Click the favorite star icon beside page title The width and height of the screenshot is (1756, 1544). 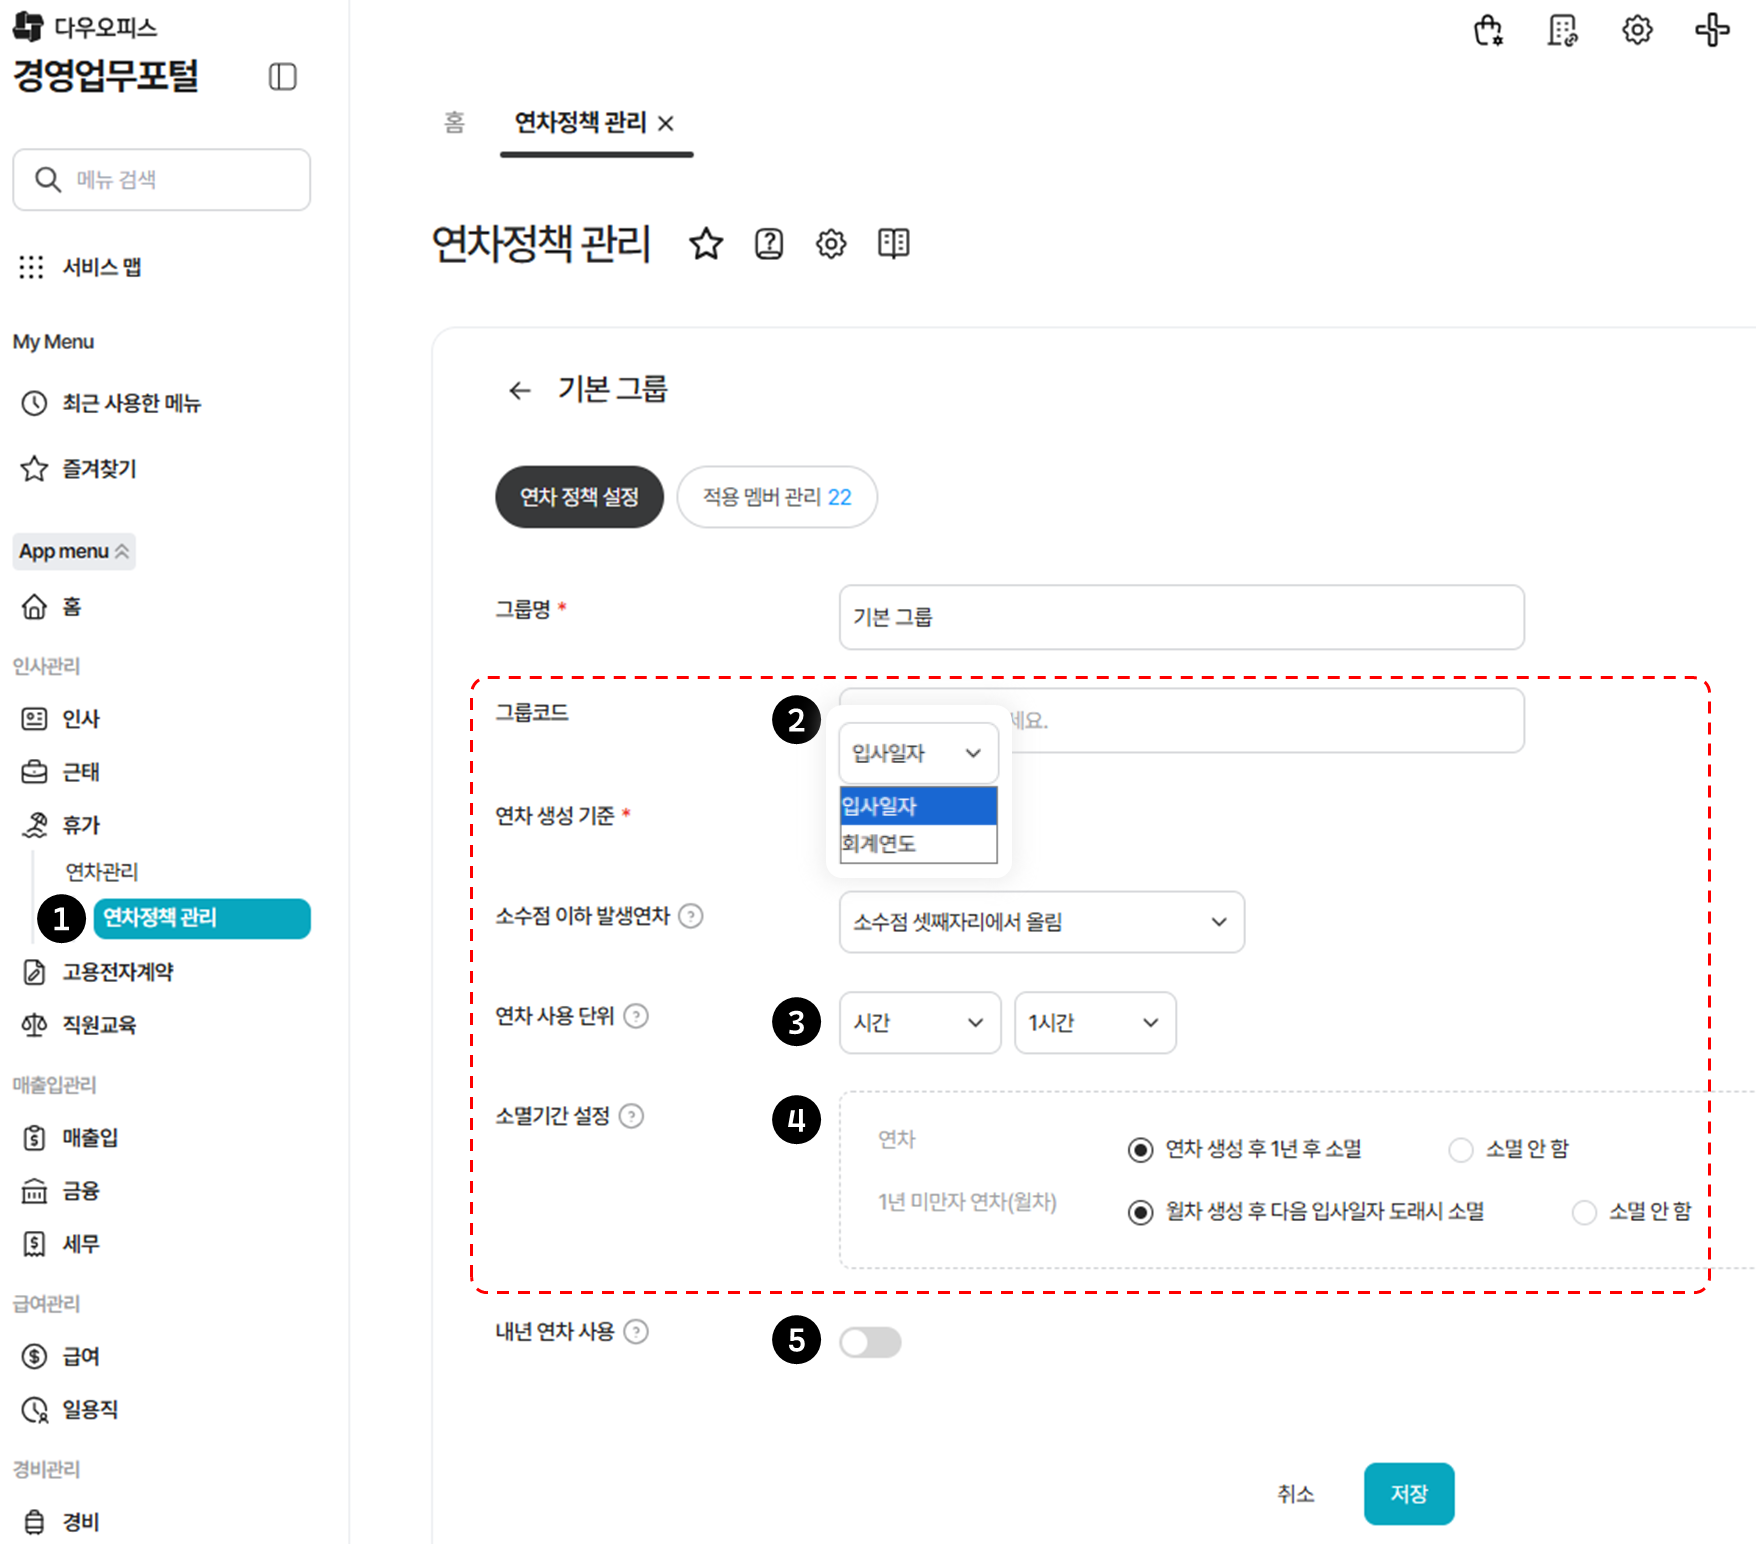click(x=706, y=244)
